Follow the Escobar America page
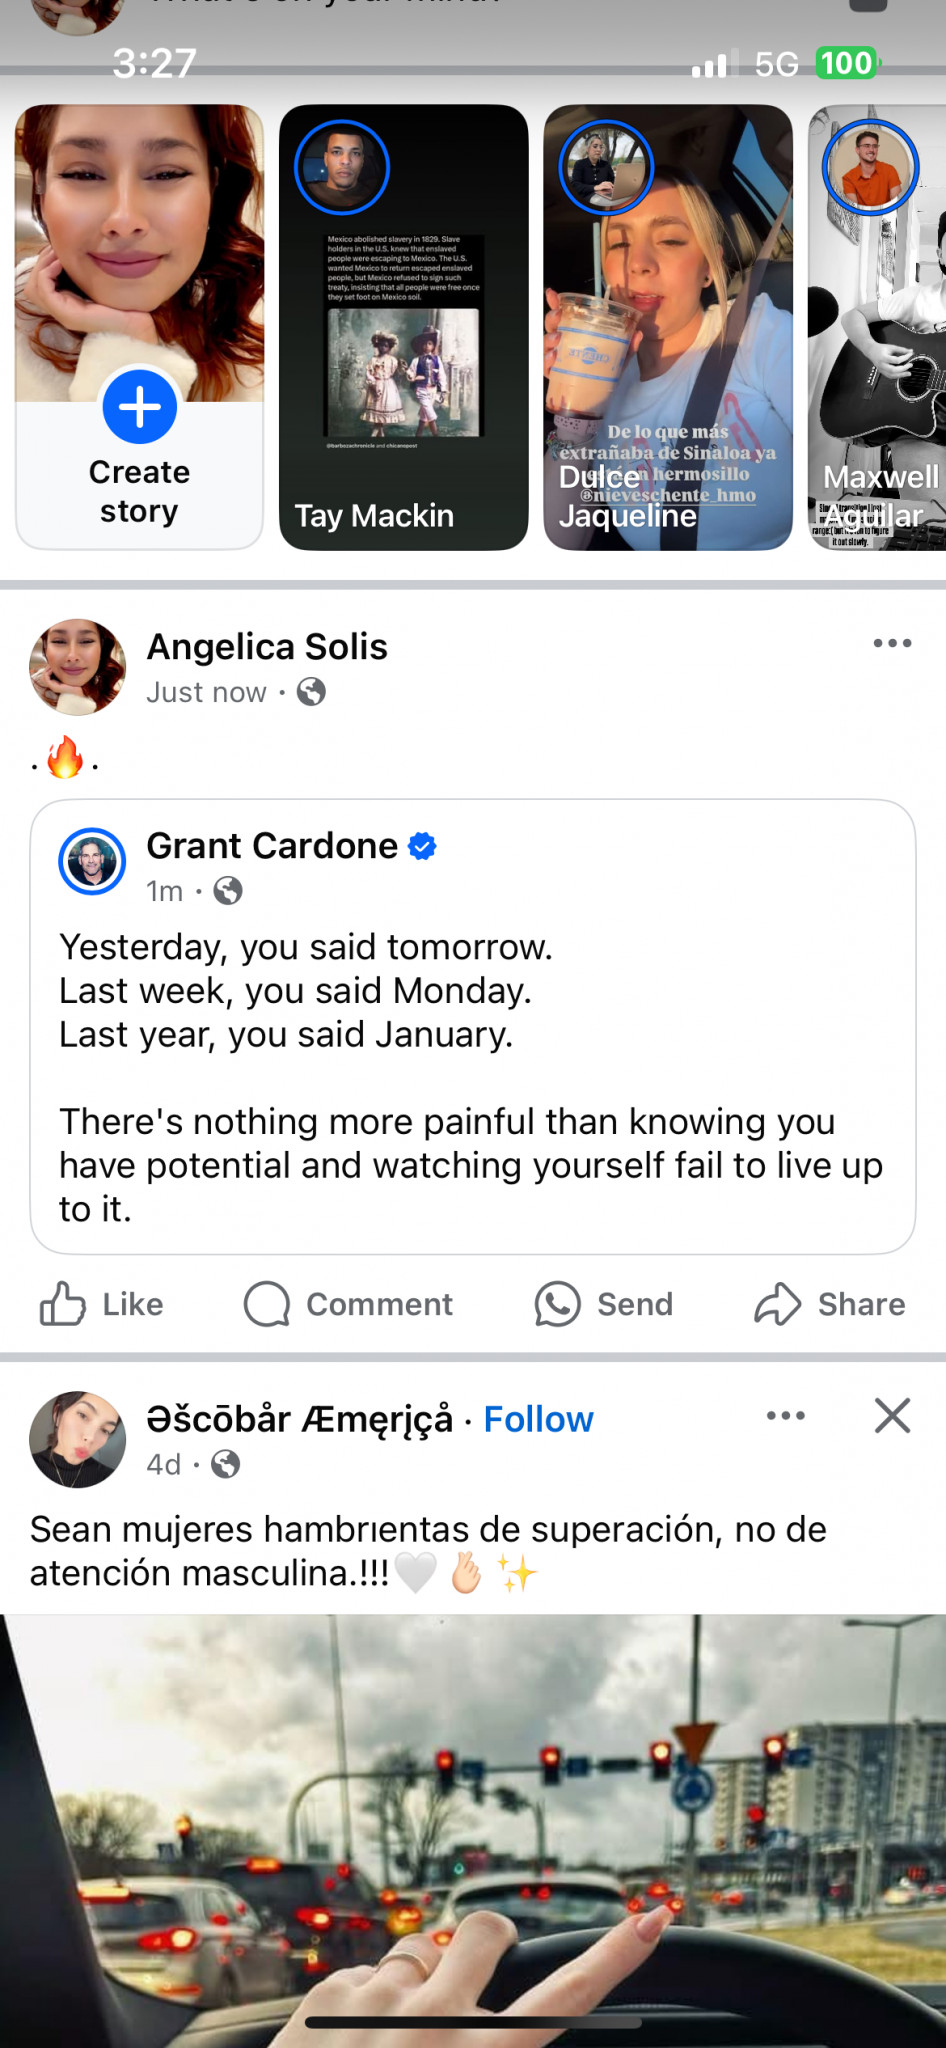Image resolution: width=946 pixels, height=2048 pixels. click(x=538, y=1419)
